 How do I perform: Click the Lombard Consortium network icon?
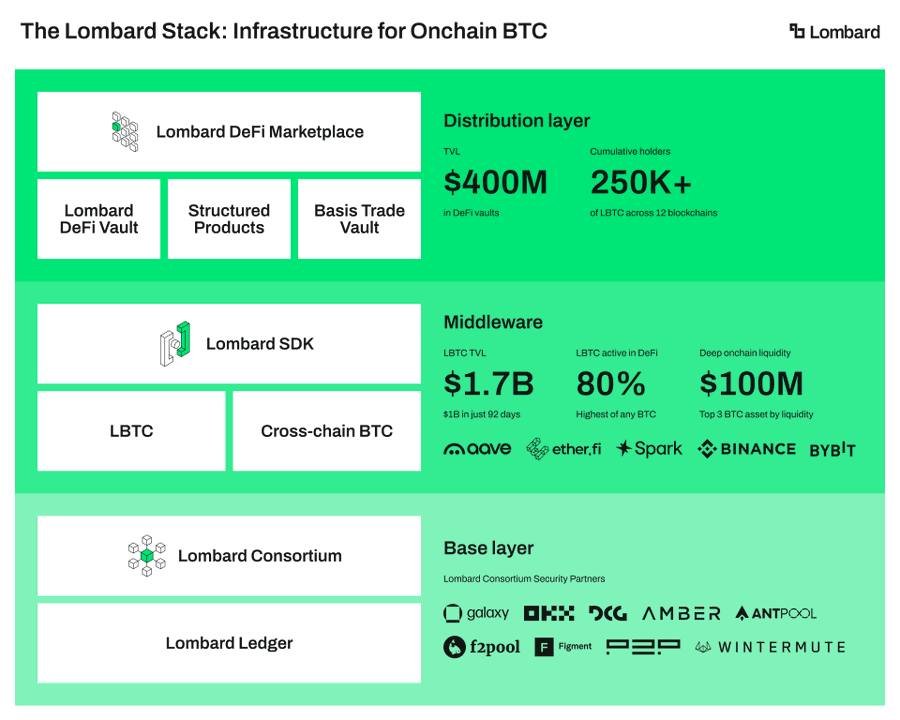(147, 555)
